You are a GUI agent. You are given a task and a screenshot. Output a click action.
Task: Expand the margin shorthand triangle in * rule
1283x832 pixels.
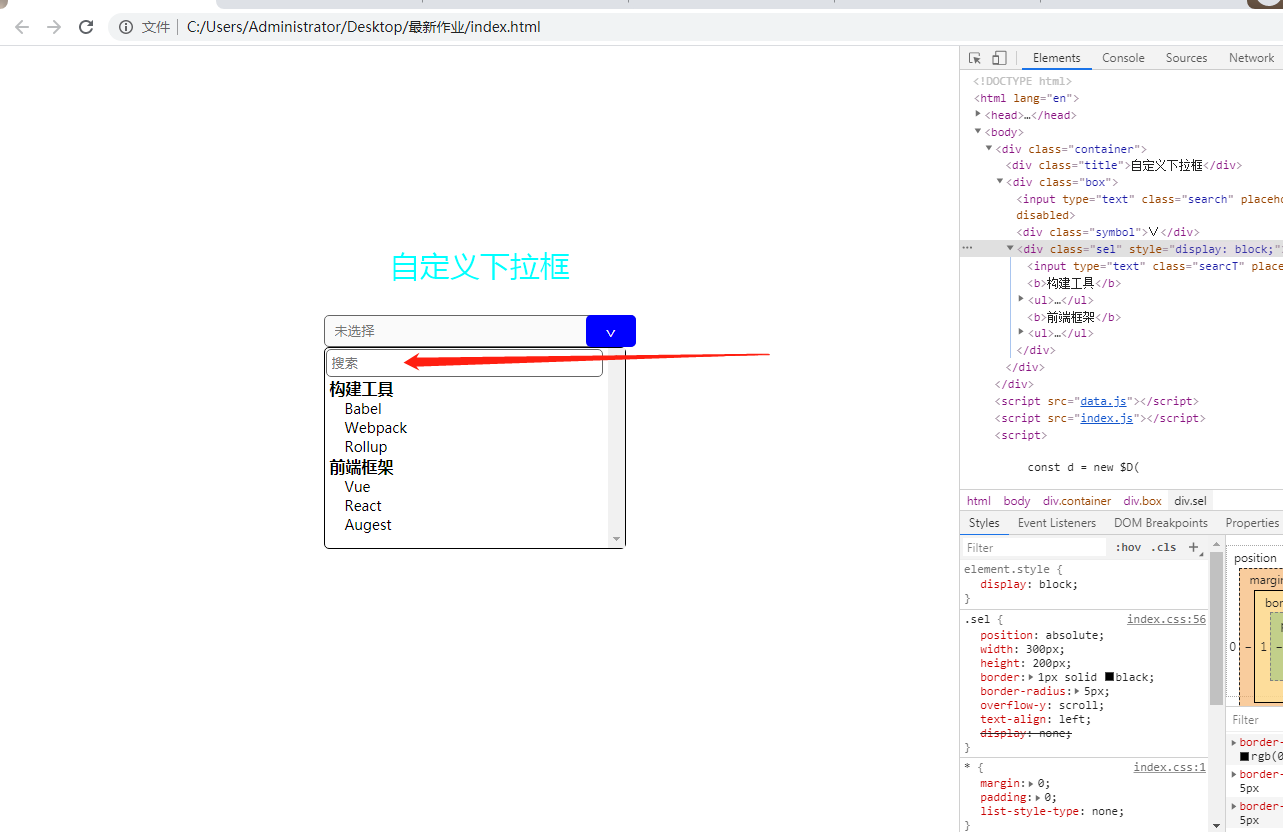click(x=1031, y=783)
